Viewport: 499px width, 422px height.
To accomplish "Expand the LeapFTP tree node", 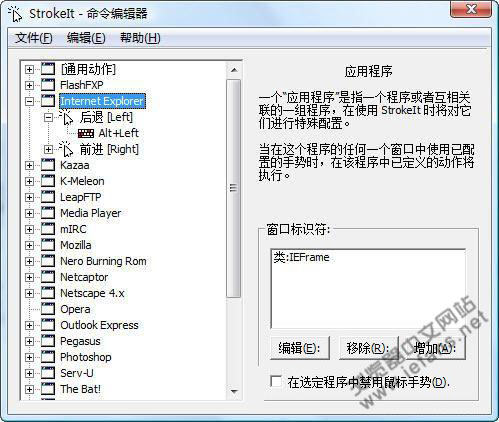I will pyautogui.click(x=29, y=197).
